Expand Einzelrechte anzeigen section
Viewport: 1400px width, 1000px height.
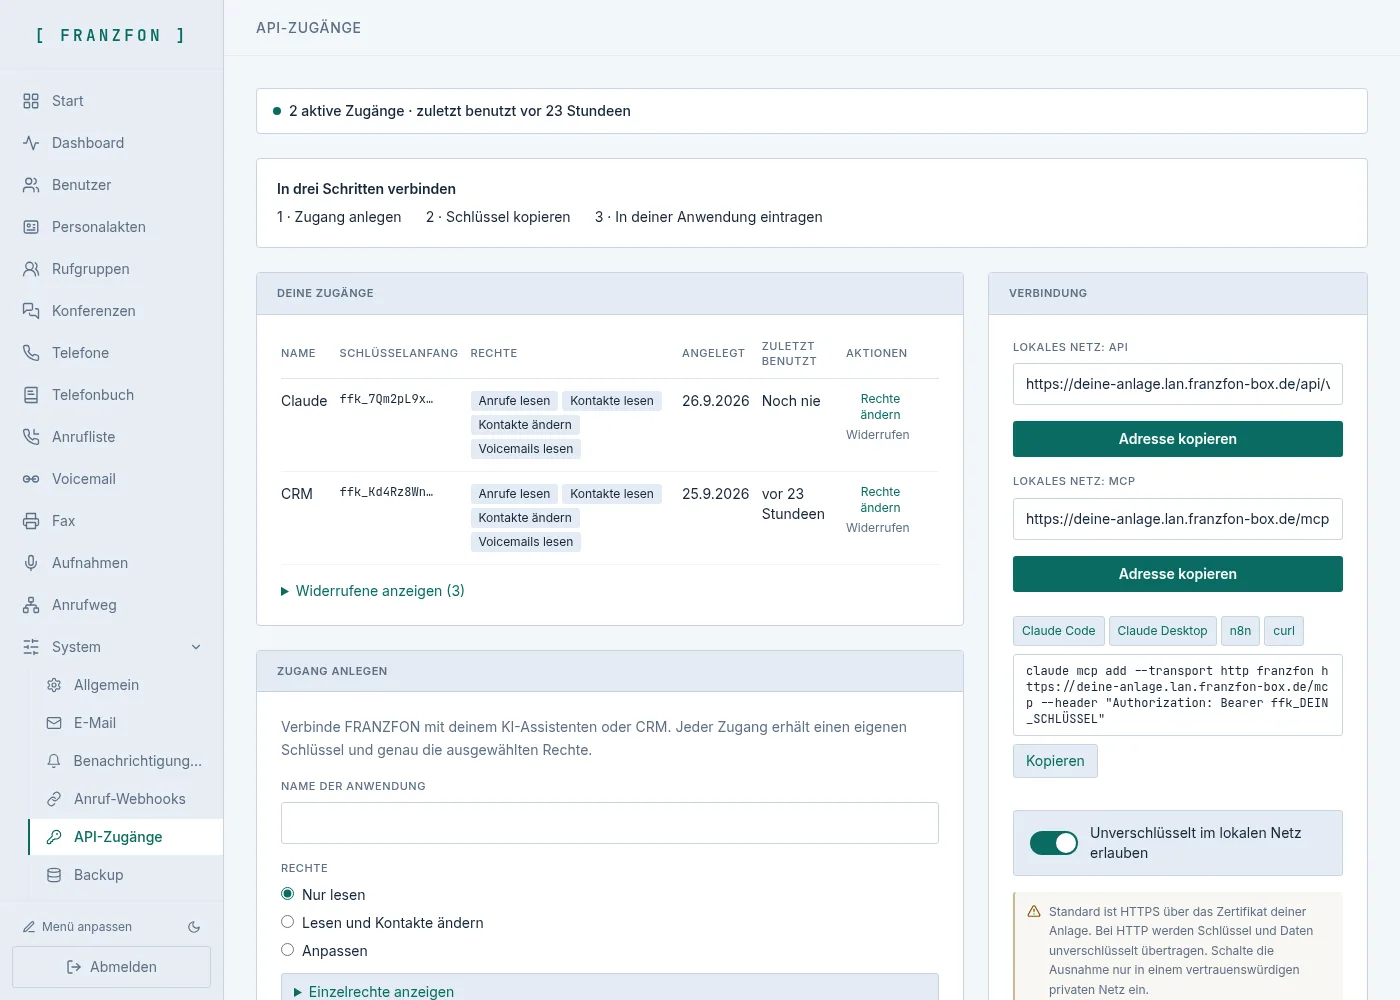pos(374,991)
